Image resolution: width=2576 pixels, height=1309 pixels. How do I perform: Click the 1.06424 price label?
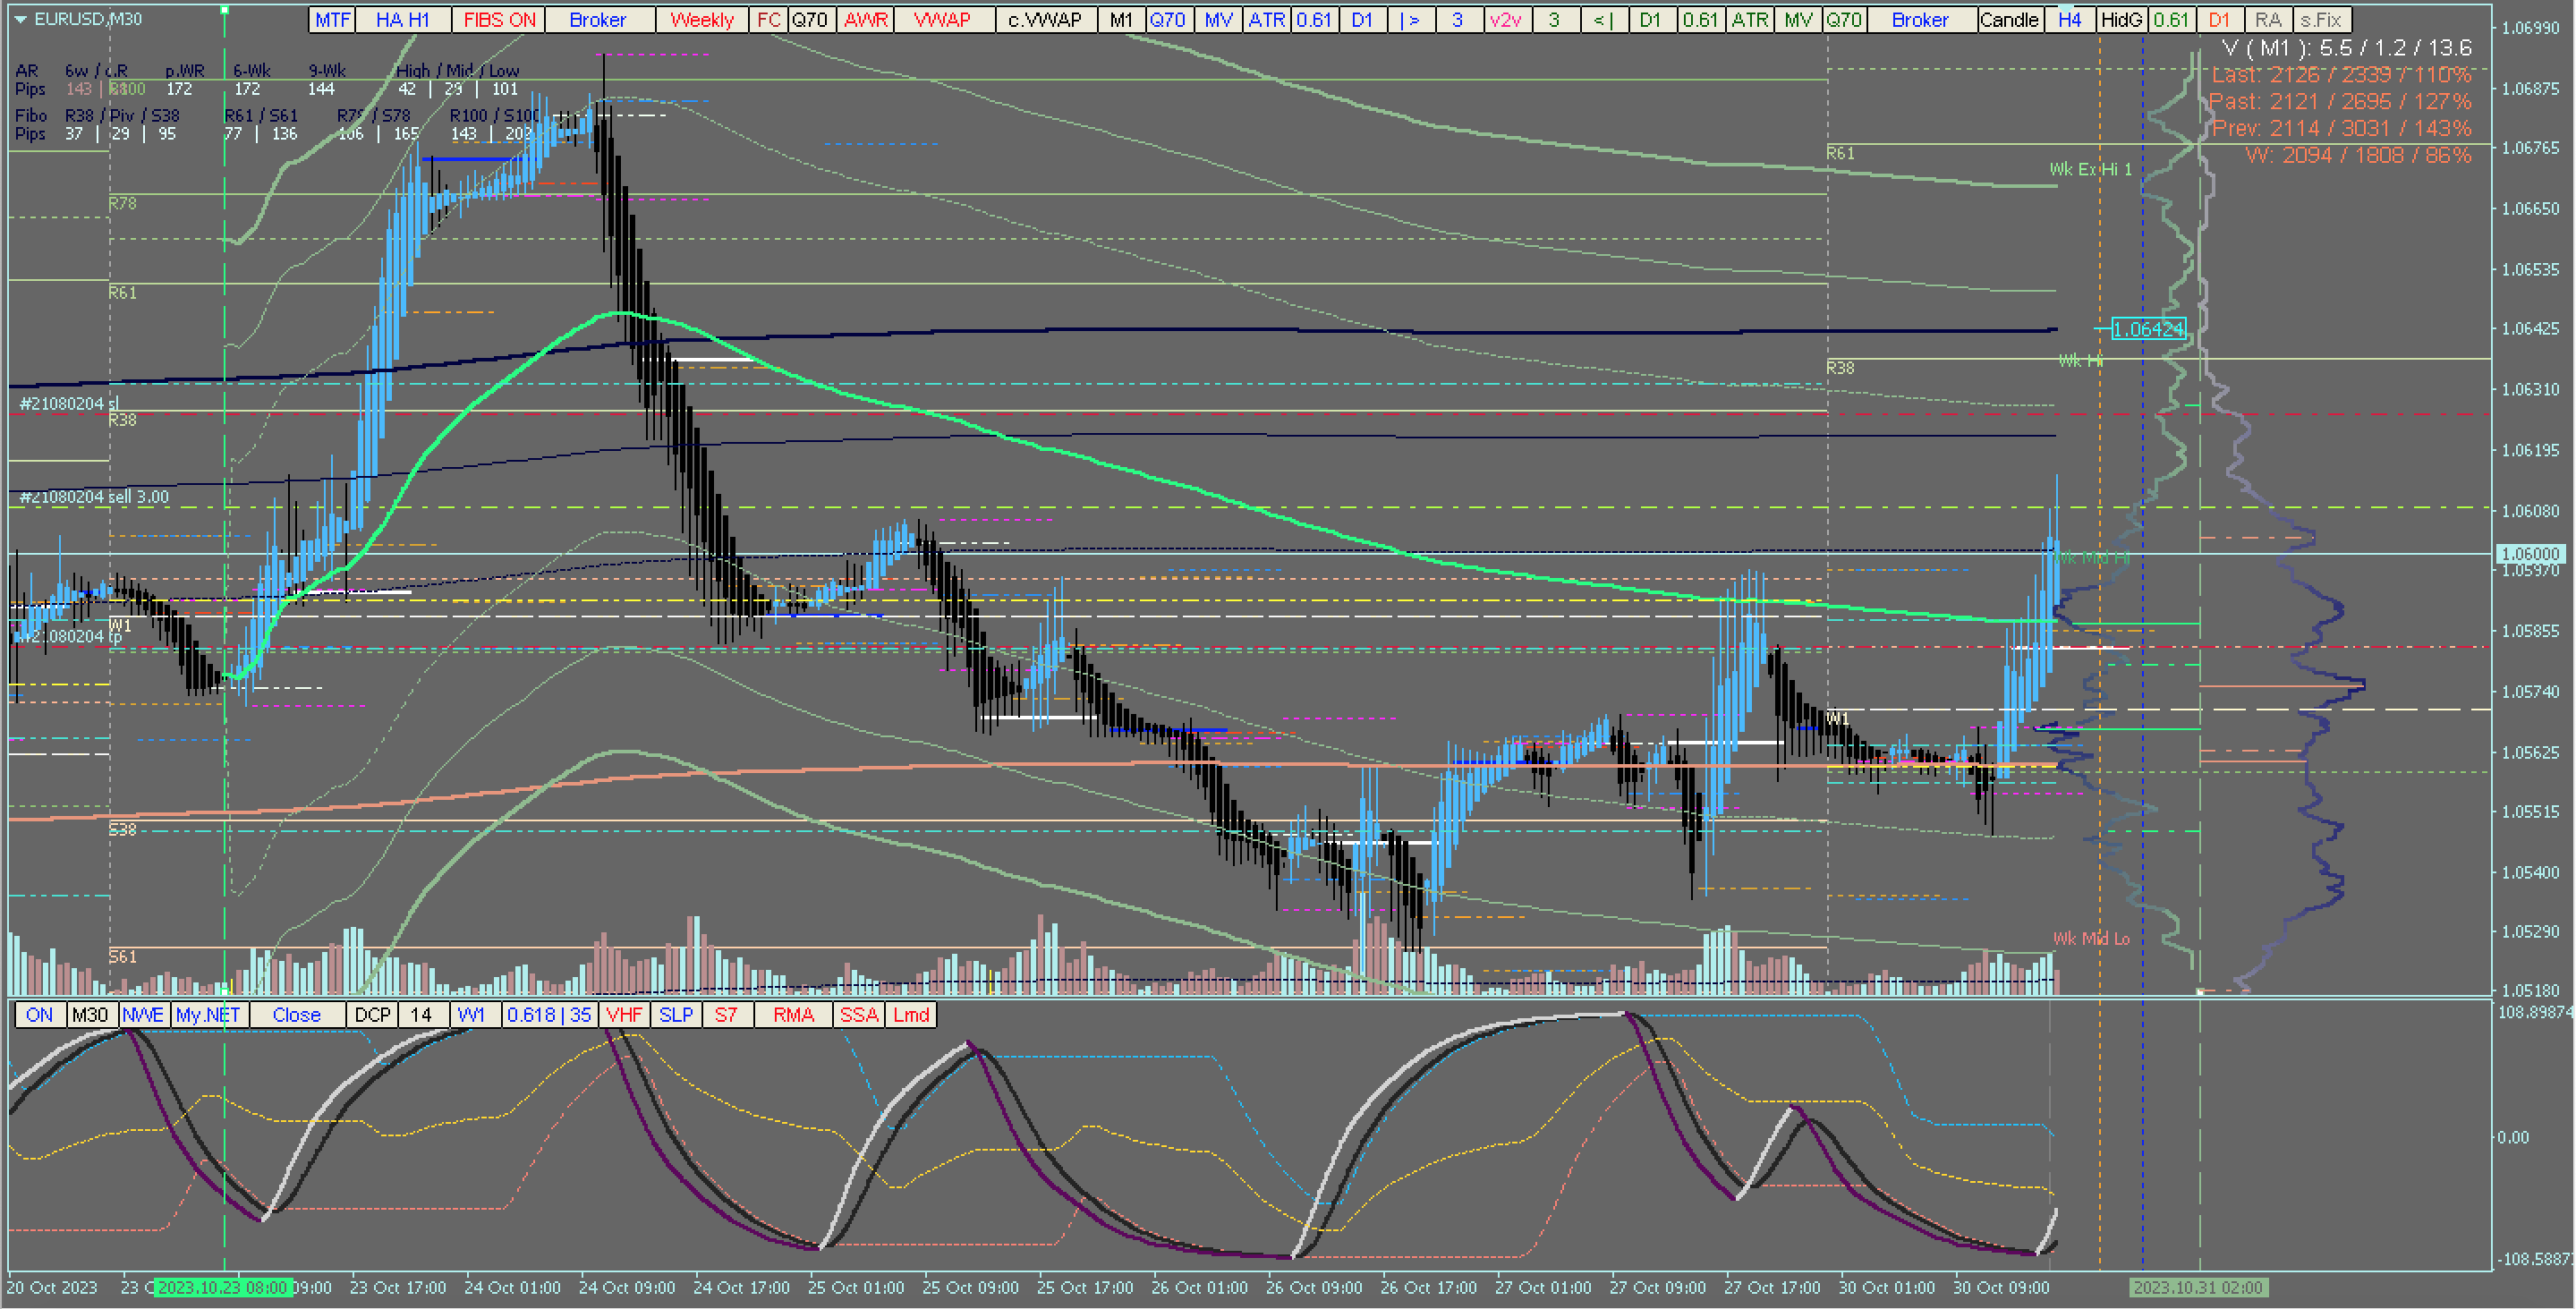tap(2148, 329)
